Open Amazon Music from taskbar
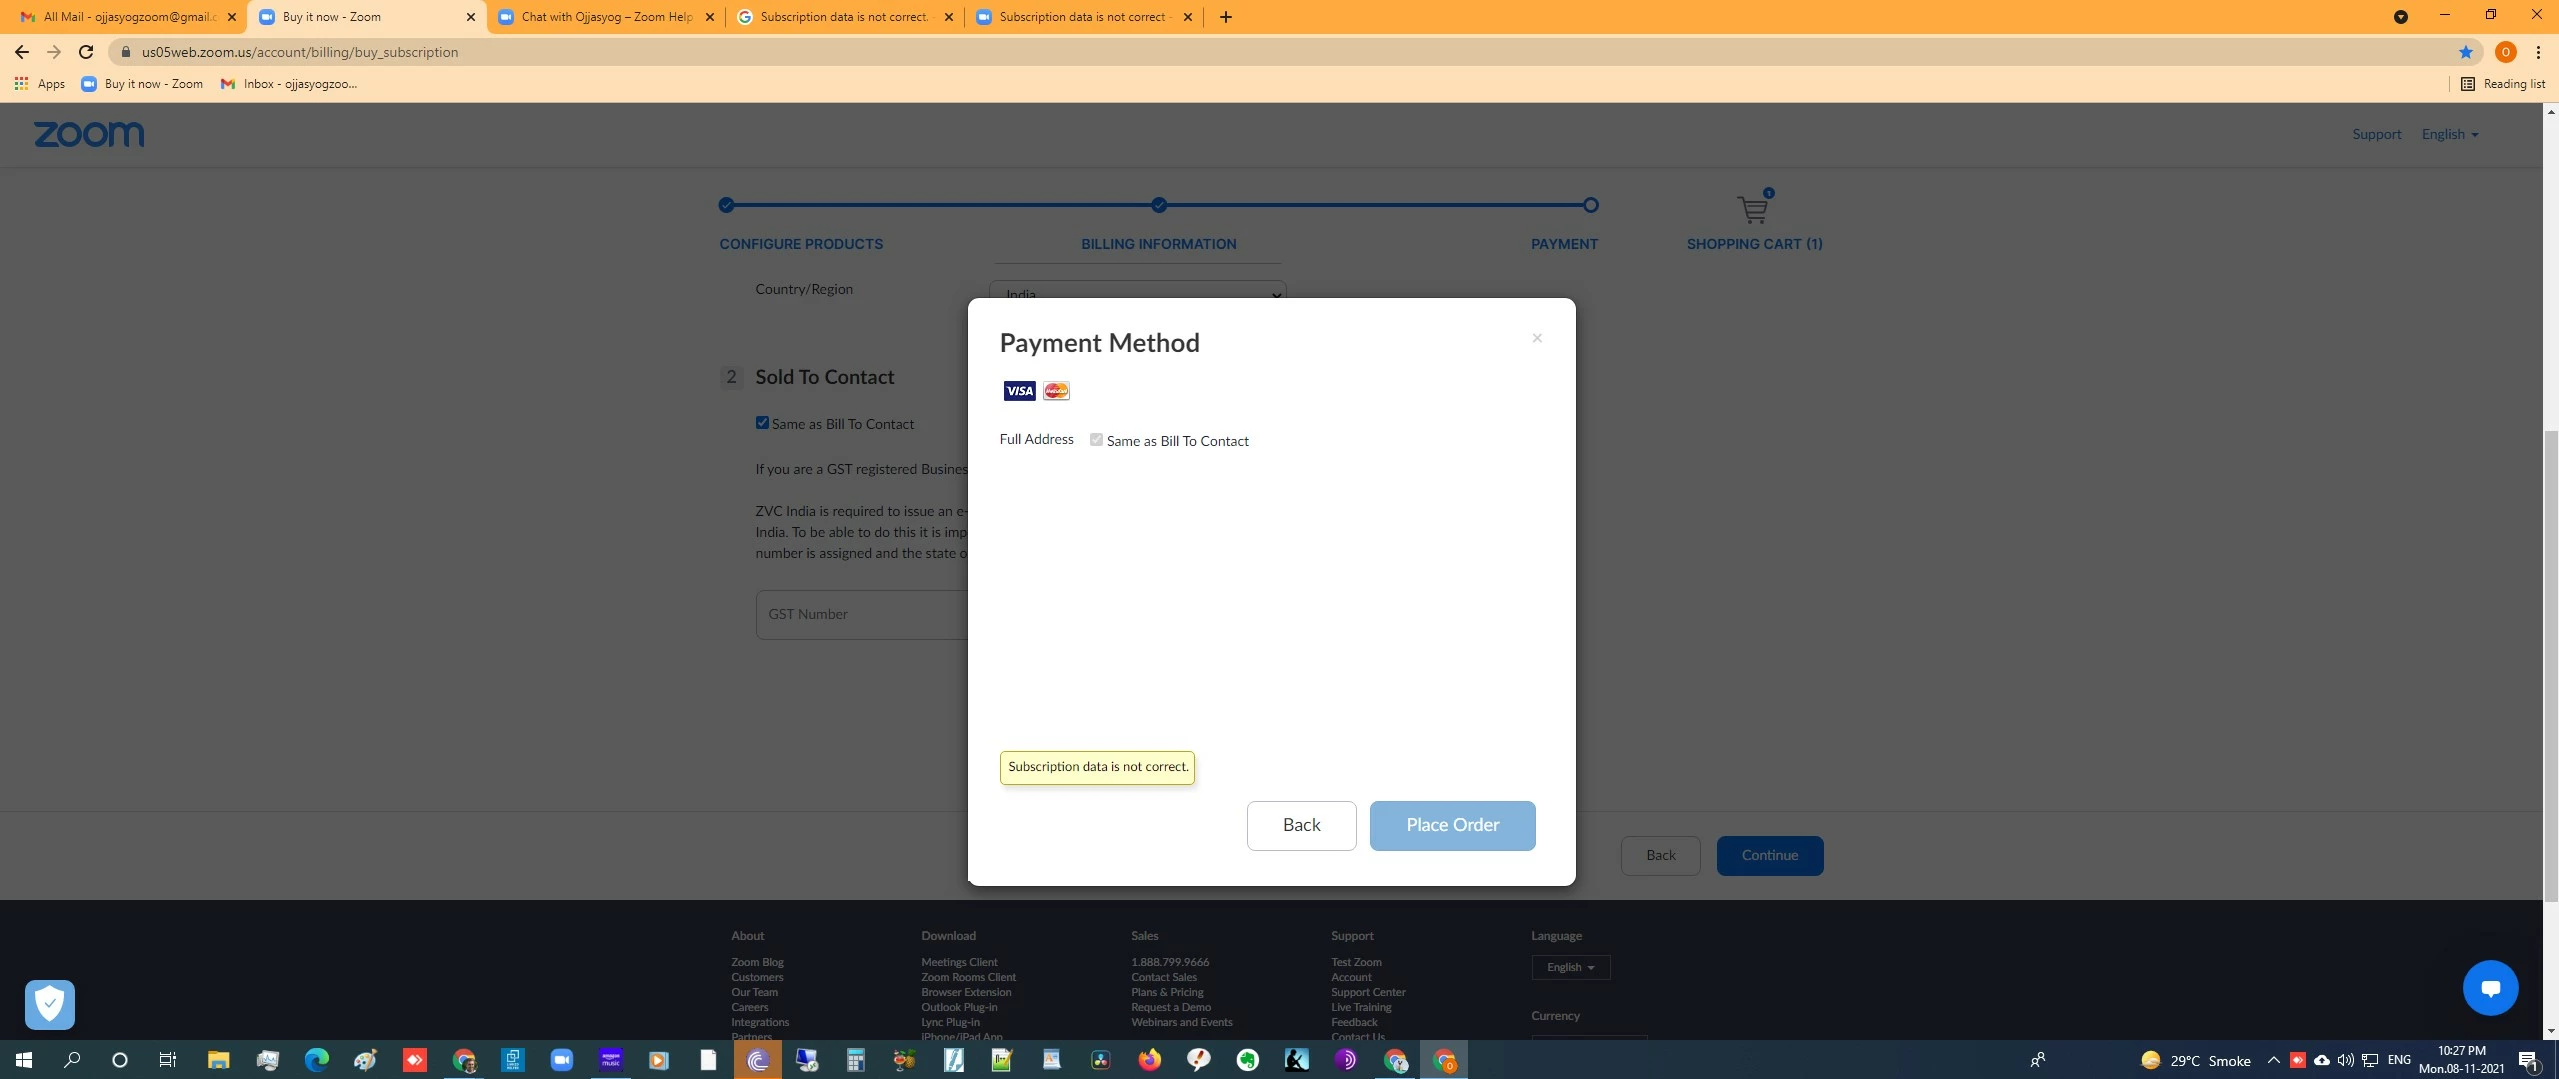The width and height of the screenshot is (2559, 1079). (x=610, y=1060)
